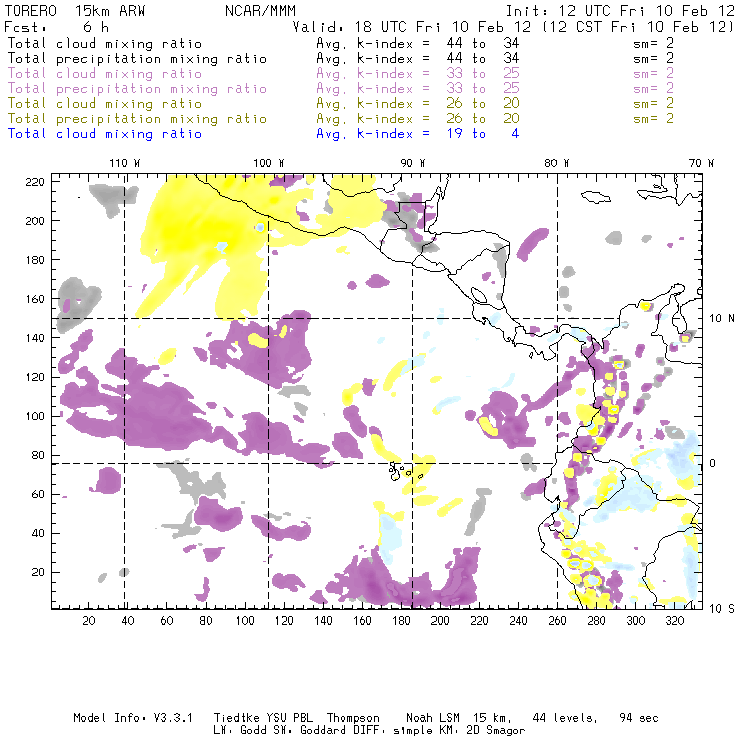The image size is (740, 740).
Task: Click "200" on the horizontal axis
Action: [440, 621]
